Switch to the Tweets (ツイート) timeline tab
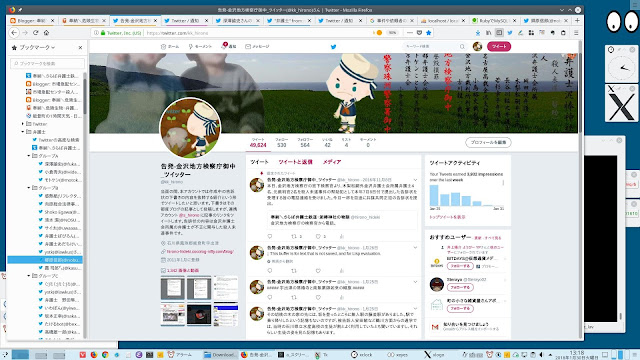640x360 pixels. coord(260,162)
